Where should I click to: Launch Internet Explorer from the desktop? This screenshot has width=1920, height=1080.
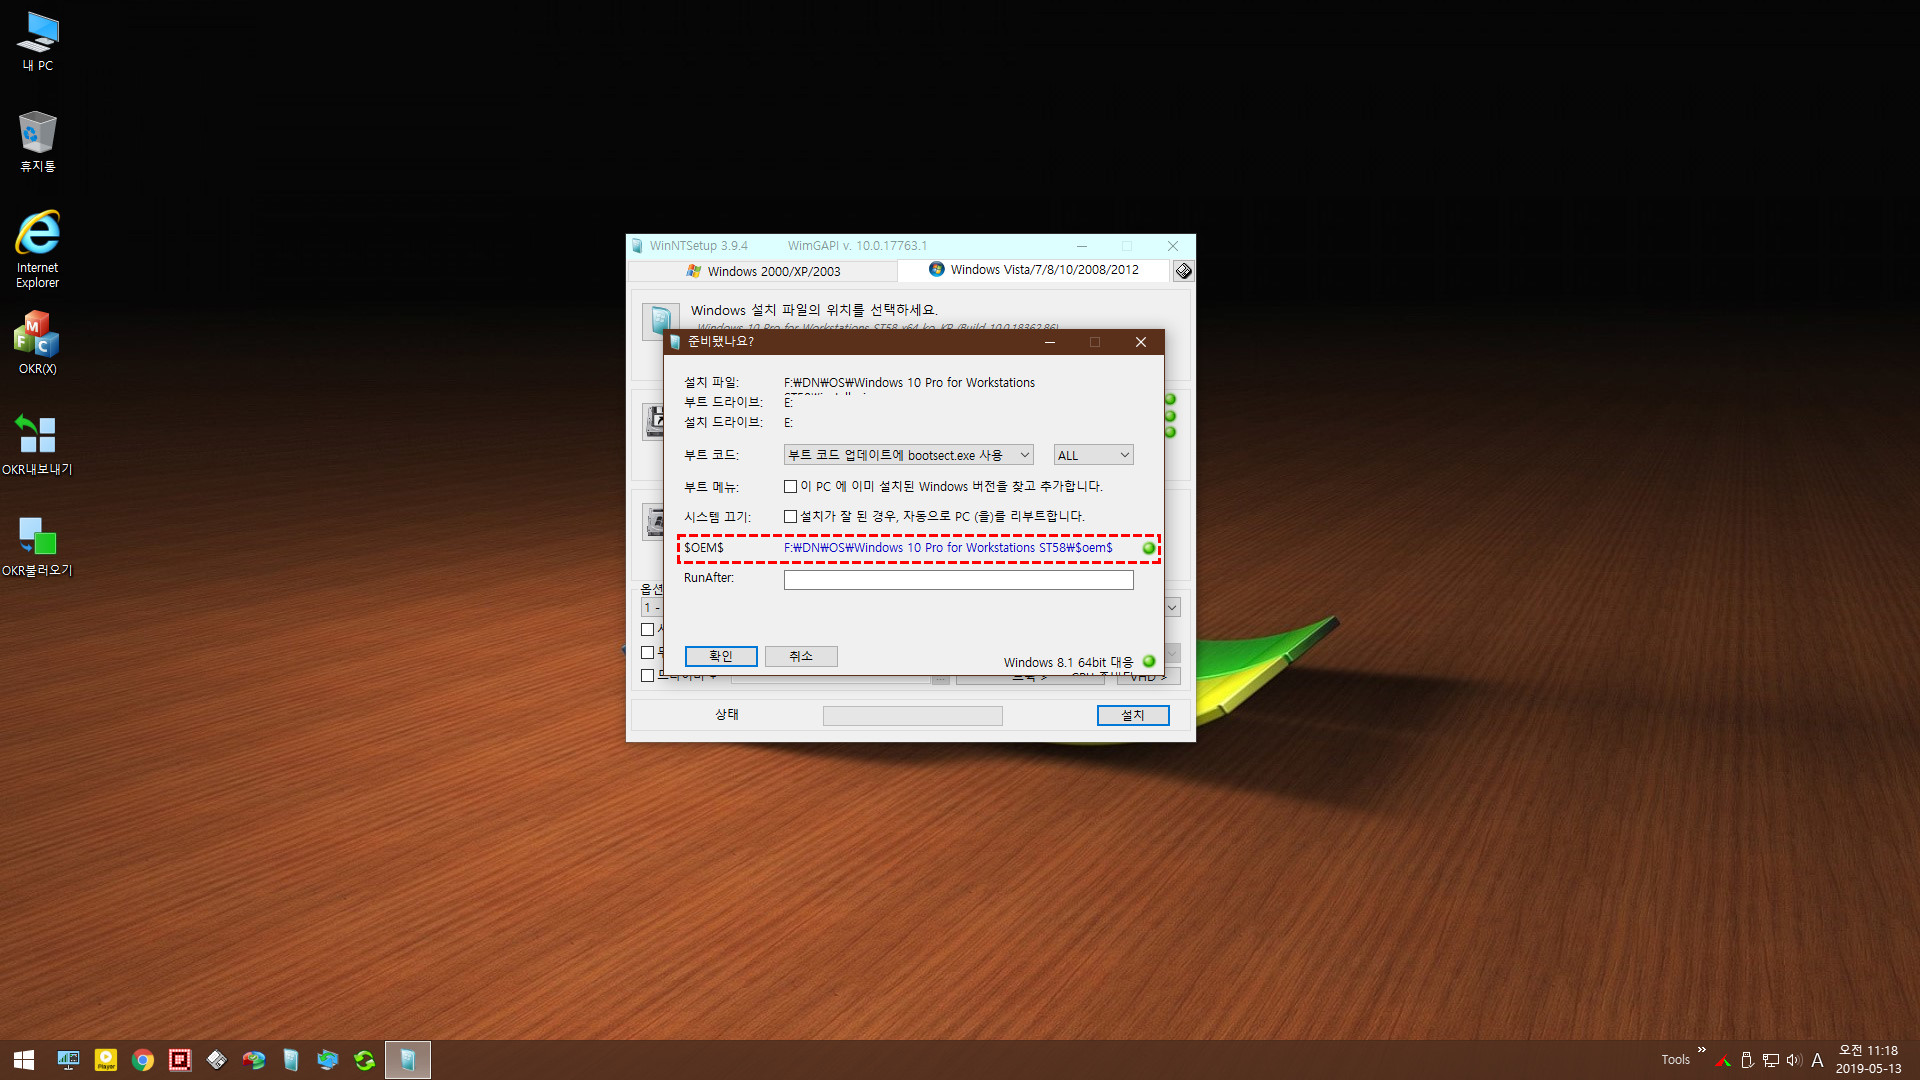(38, 249)
